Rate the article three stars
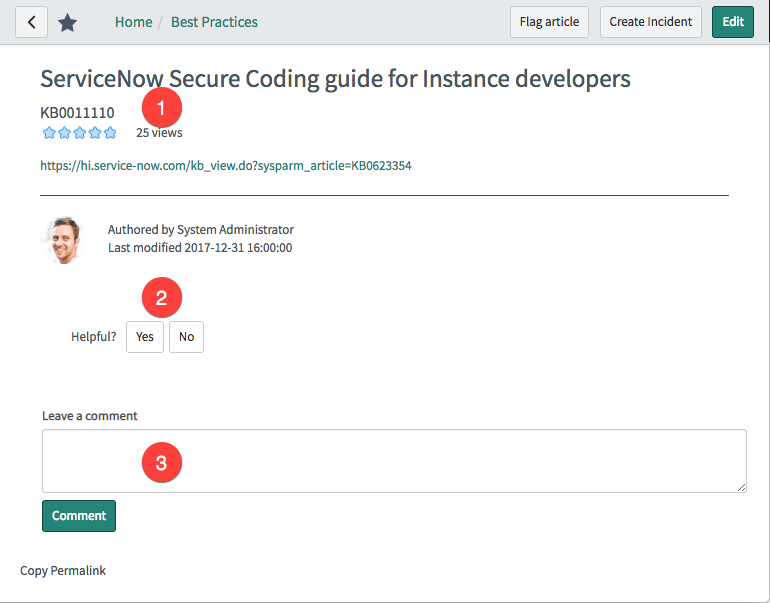 [x=80, y=133]
